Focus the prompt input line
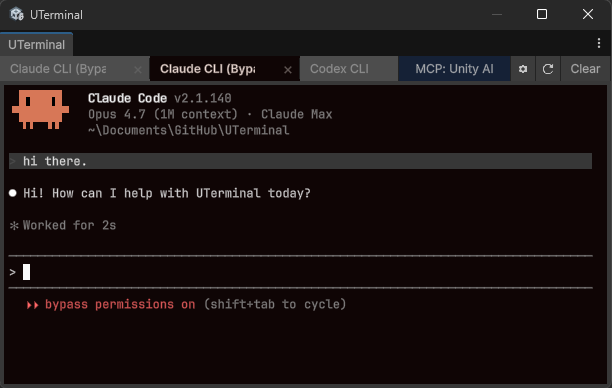 [x=301, y=272]
